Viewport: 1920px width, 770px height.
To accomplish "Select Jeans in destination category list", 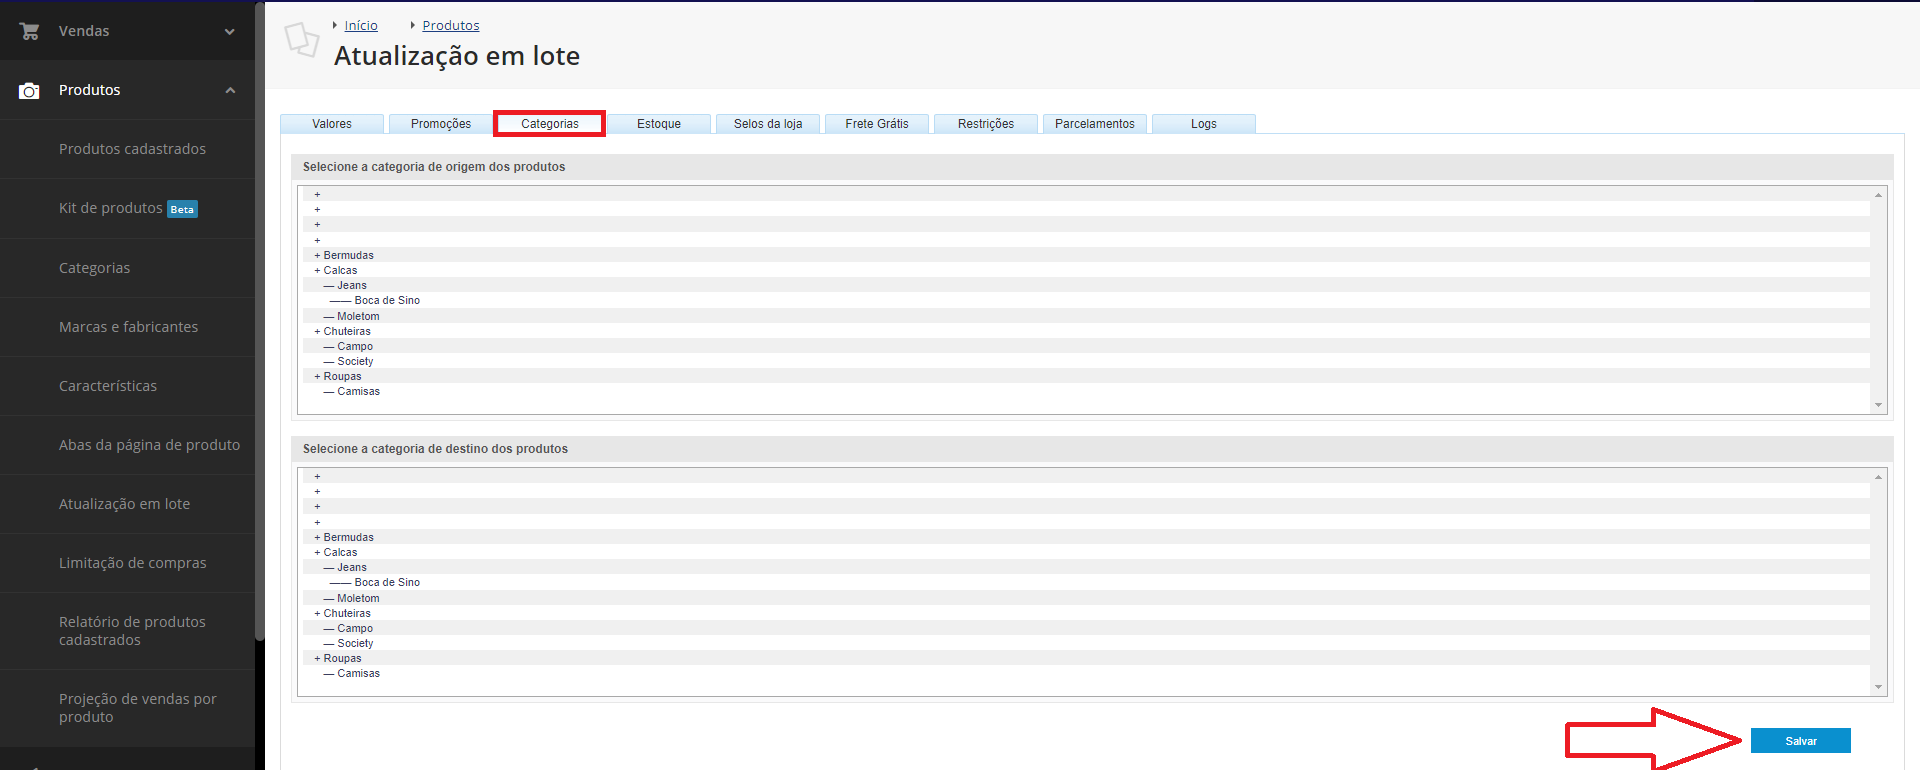I will tap(1086, 567).
